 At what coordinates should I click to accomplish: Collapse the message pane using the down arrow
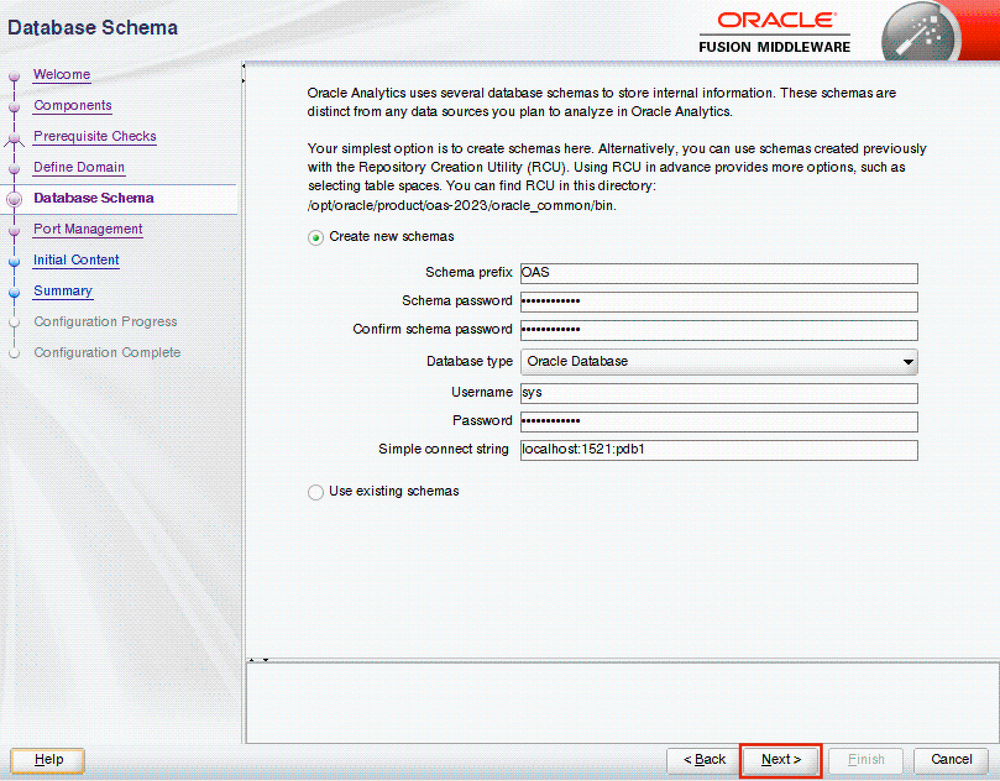tap(266, 660)
